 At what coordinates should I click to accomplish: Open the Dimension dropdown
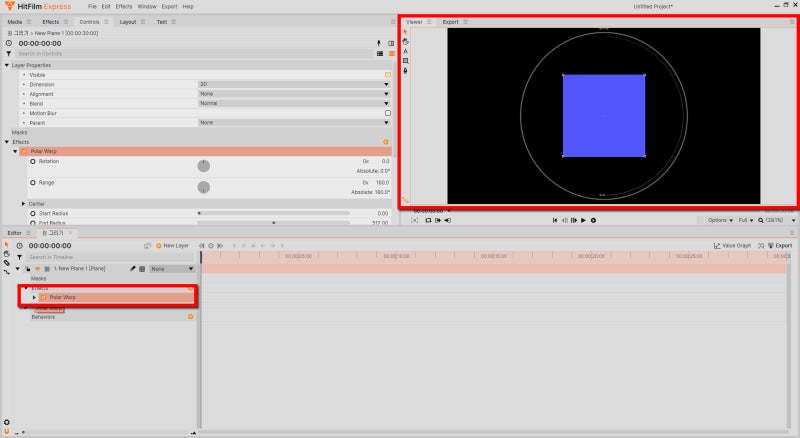tap(294, 84)
